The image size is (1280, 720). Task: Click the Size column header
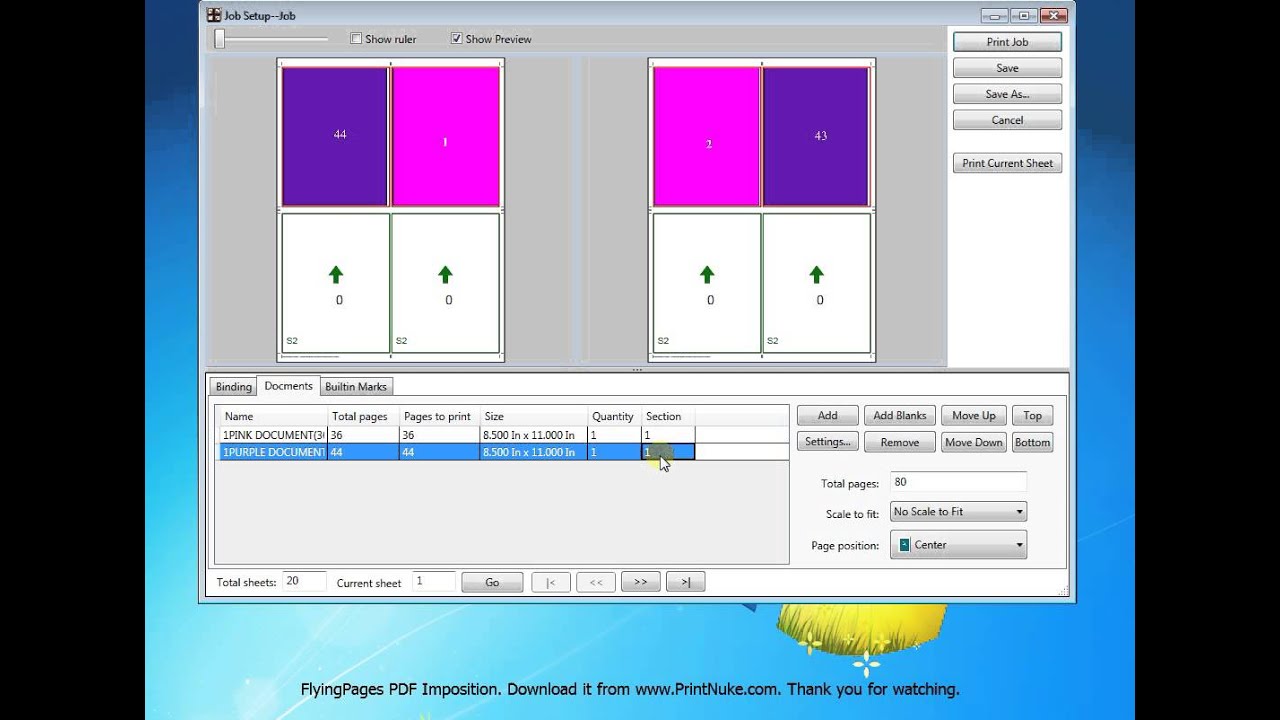pyautogui.click(x=533, y=416)
